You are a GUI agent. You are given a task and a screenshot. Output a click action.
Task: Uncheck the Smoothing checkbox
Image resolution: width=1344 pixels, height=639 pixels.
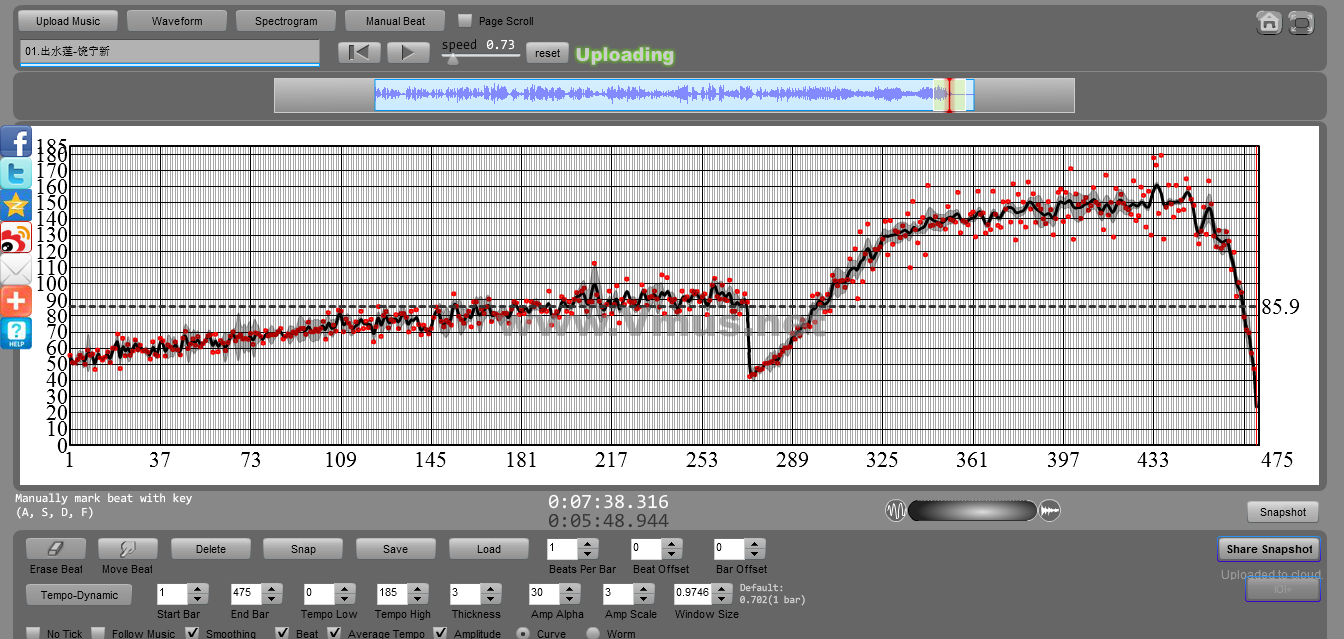coord(194,633)
